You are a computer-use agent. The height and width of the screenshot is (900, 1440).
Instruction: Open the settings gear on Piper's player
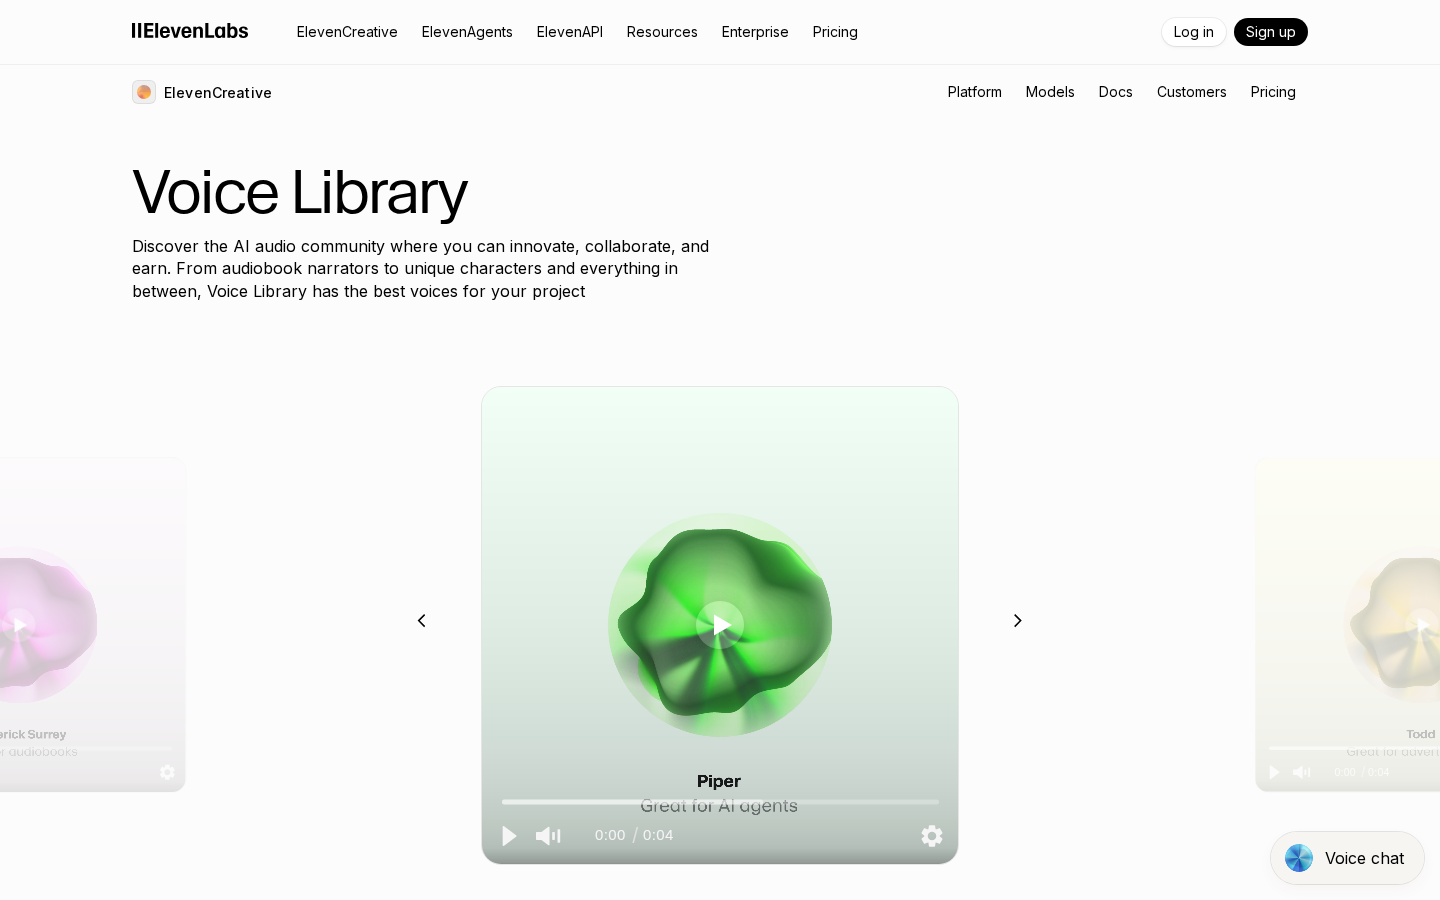931,836
